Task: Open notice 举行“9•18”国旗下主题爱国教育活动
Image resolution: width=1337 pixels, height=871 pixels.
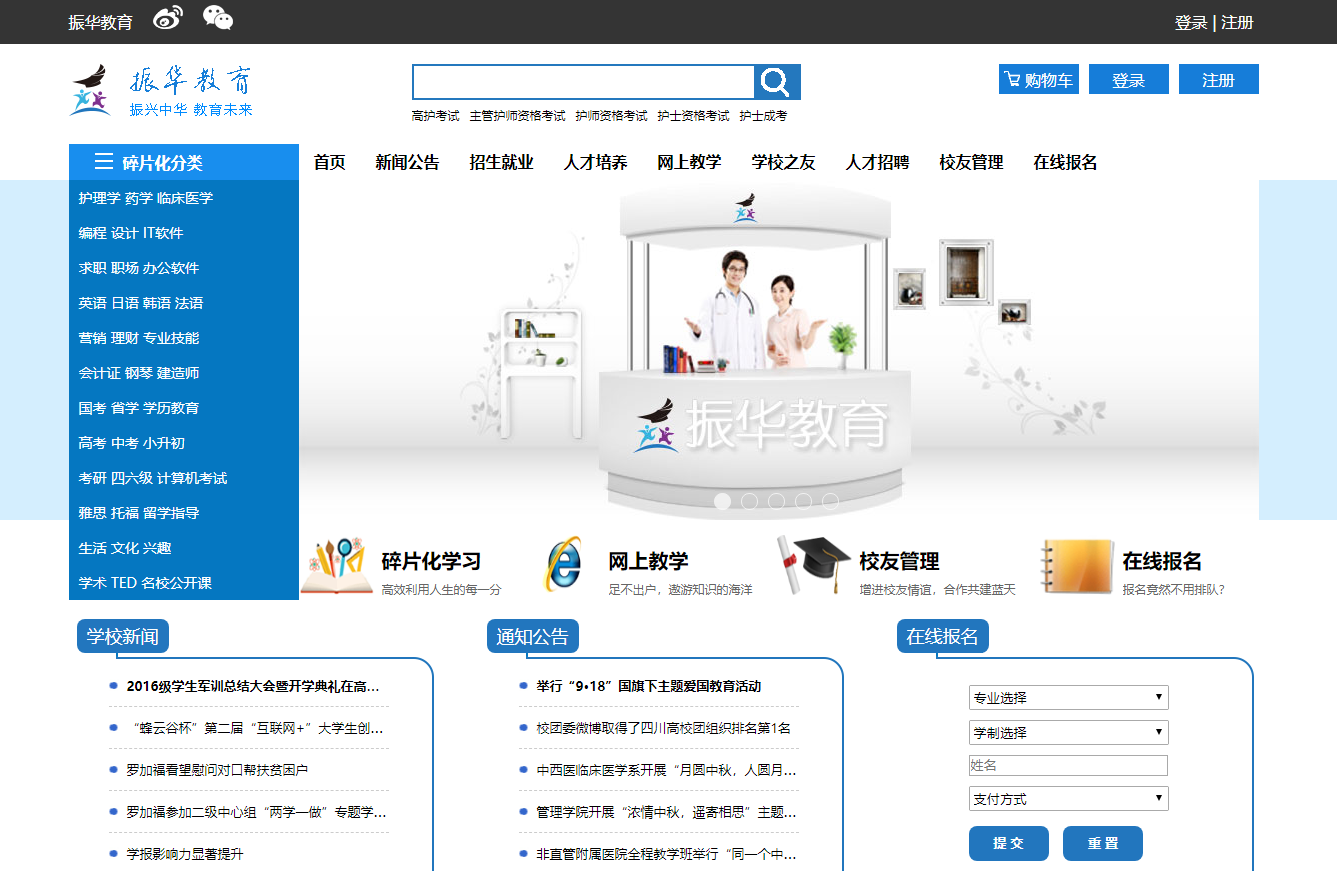Action: [649, 686]
